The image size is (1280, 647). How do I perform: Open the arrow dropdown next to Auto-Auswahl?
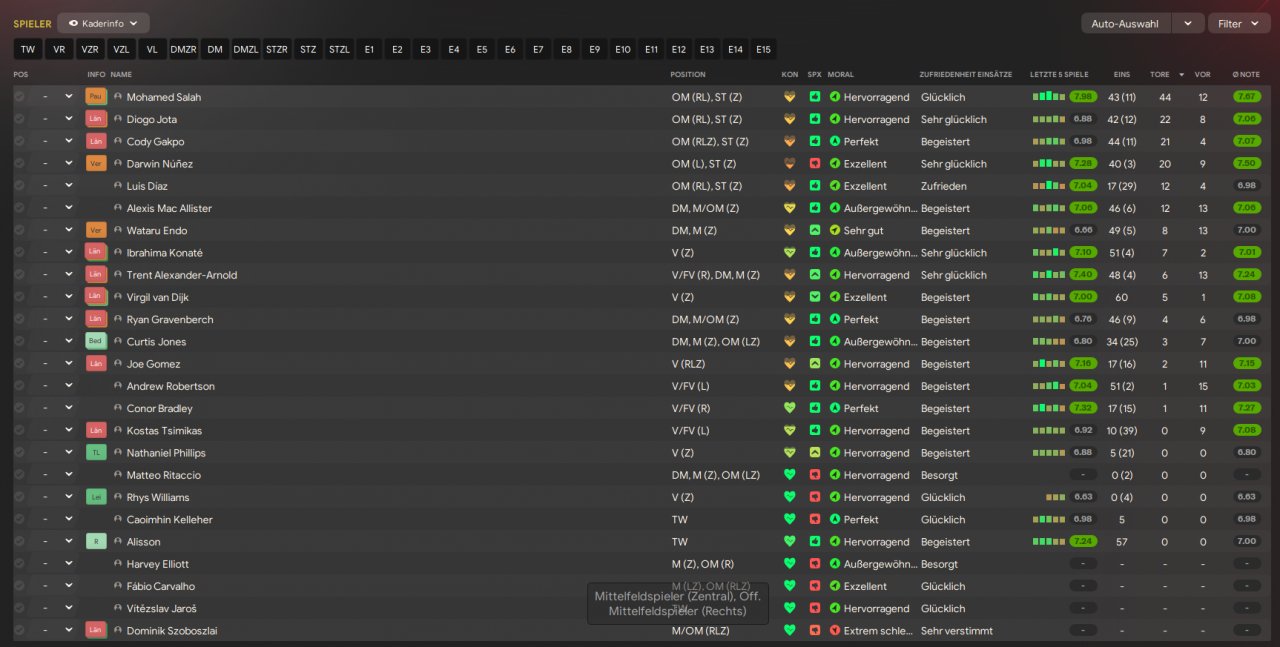click(x=1187, y=23)
